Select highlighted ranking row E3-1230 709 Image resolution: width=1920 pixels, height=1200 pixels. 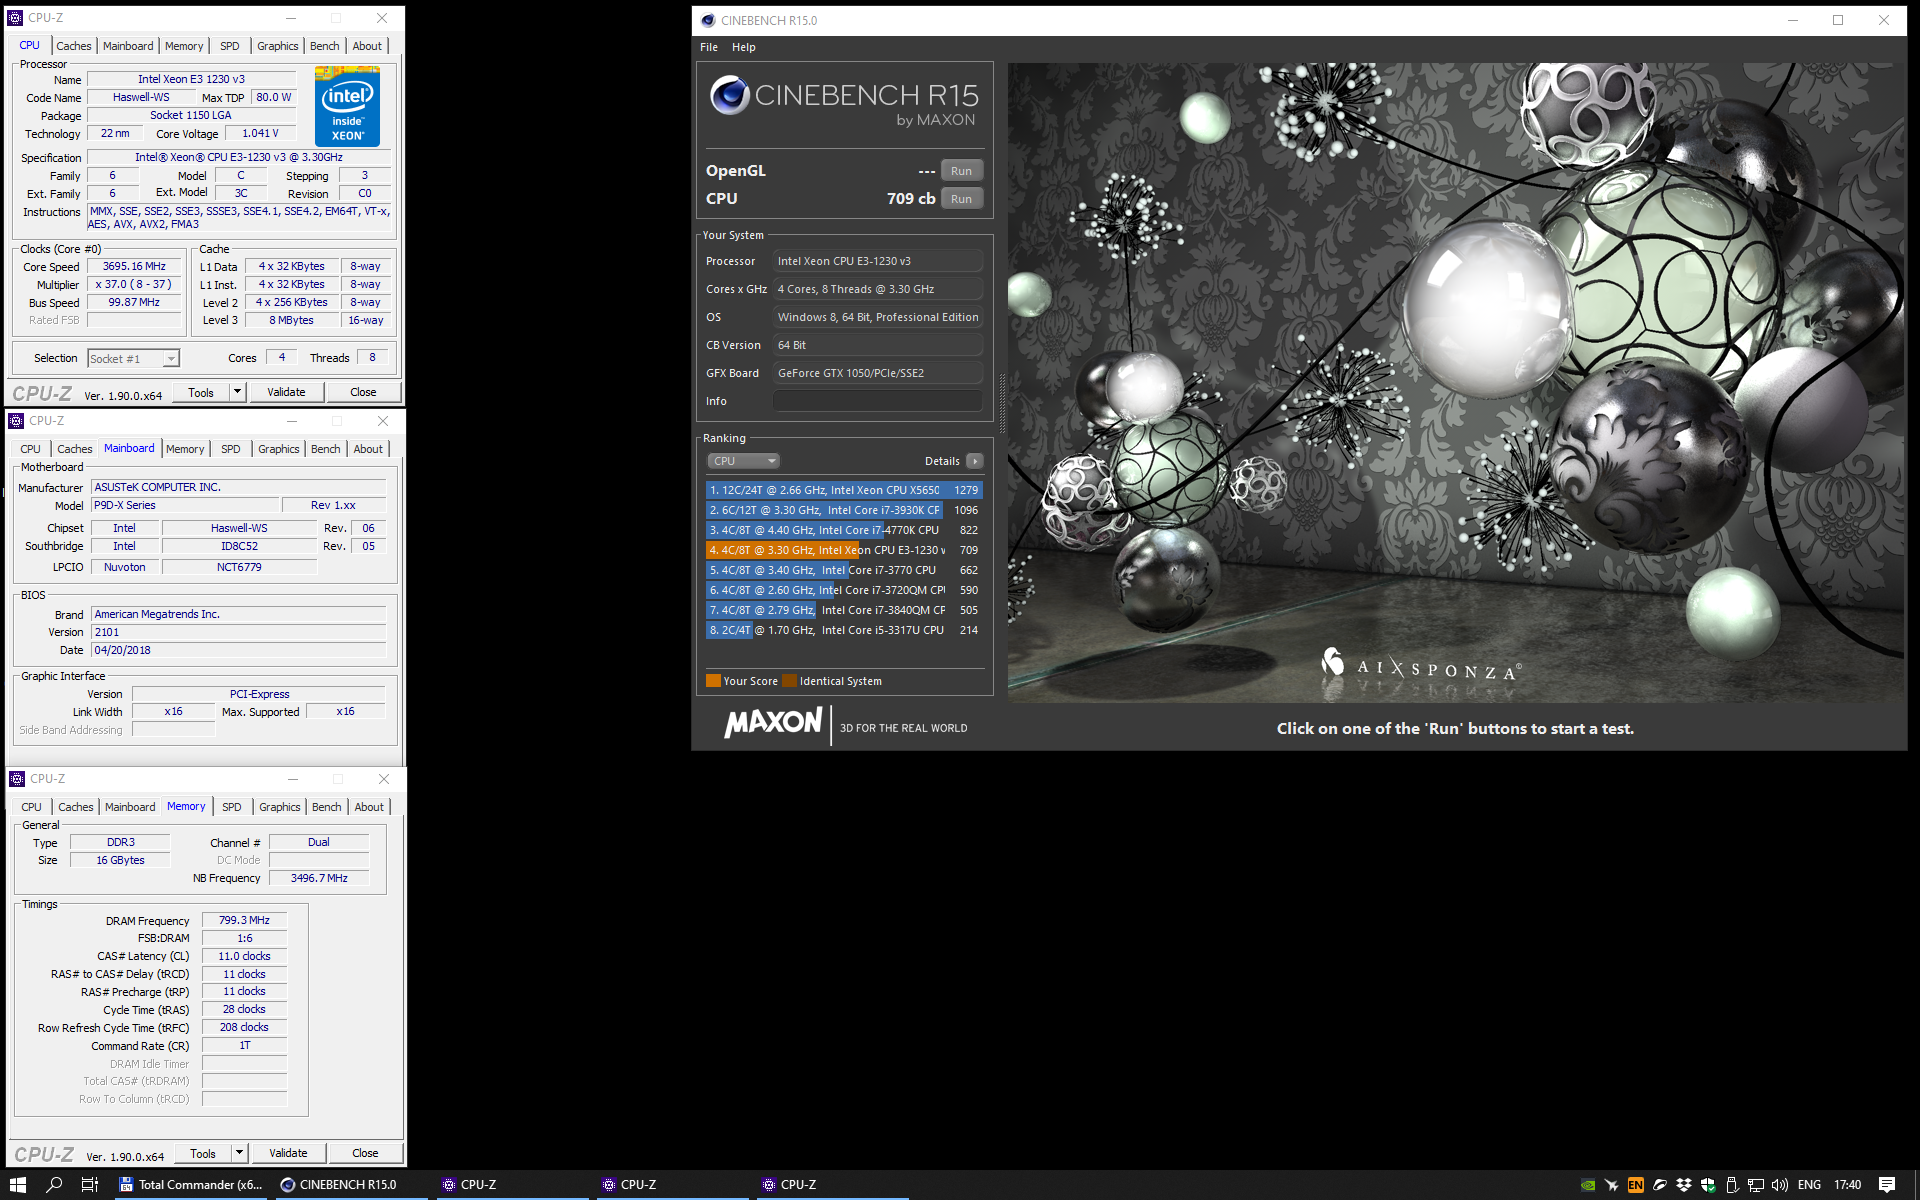[x=844, y=550]
